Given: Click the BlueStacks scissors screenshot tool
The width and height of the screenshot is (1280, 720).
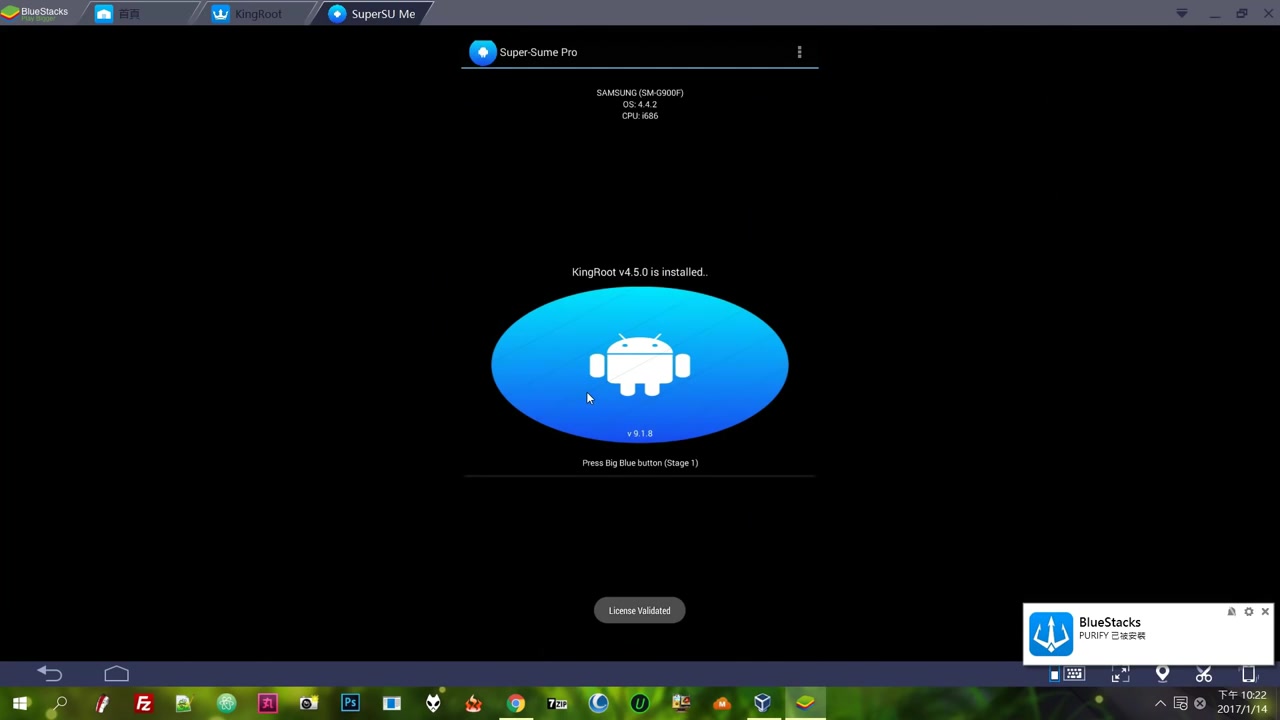Looking at the screenshot, I should tap(1204, 675).
